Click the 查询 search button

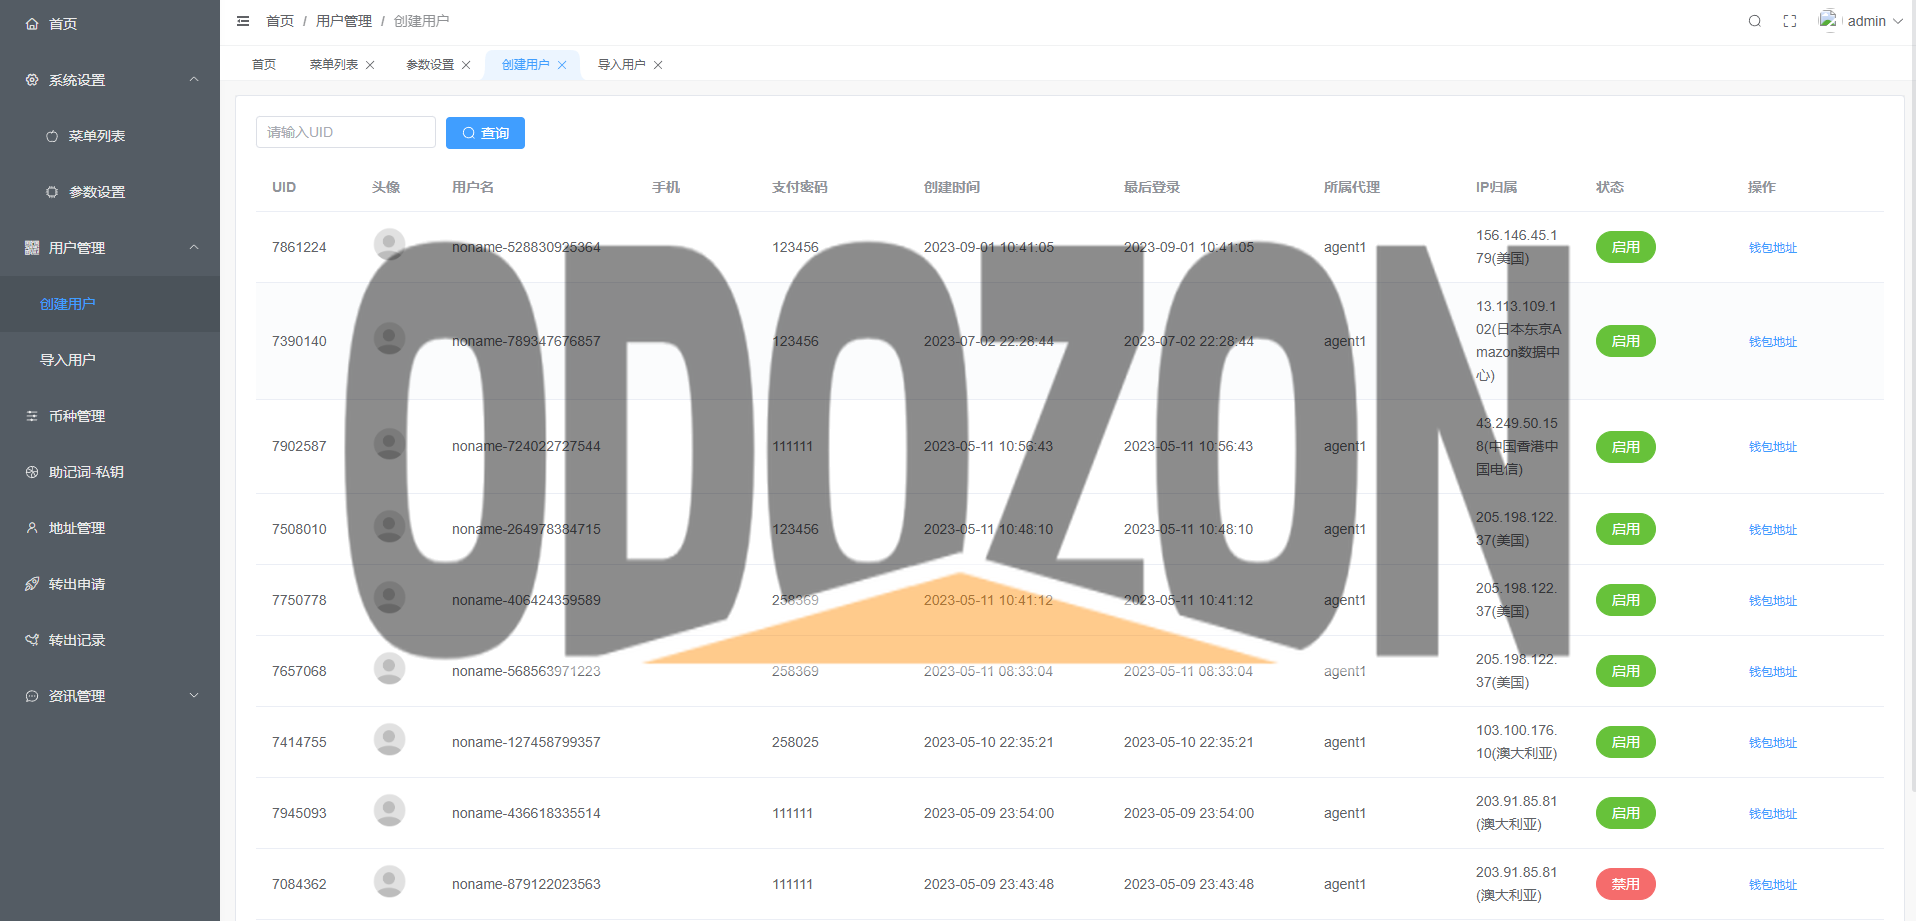pyautogui.click(x=485, y=133)
